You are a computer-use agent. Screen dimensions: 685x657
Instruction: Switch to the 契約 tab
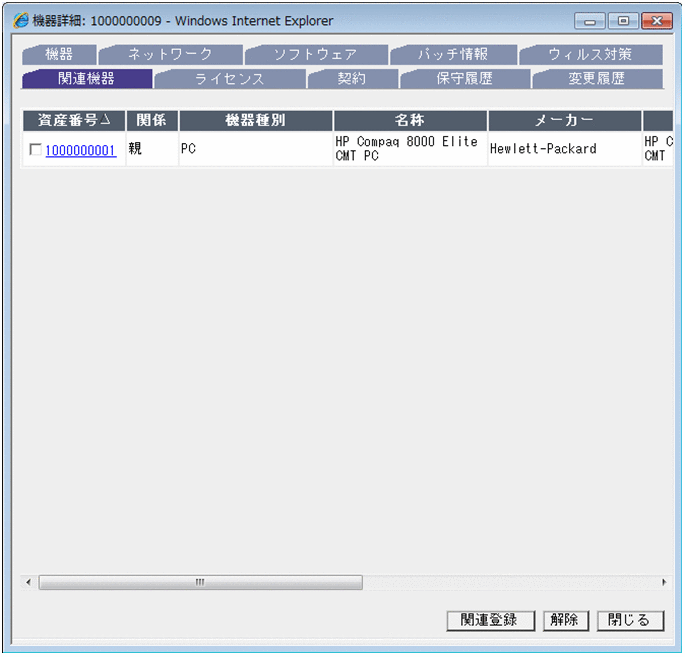pos(352,79)
